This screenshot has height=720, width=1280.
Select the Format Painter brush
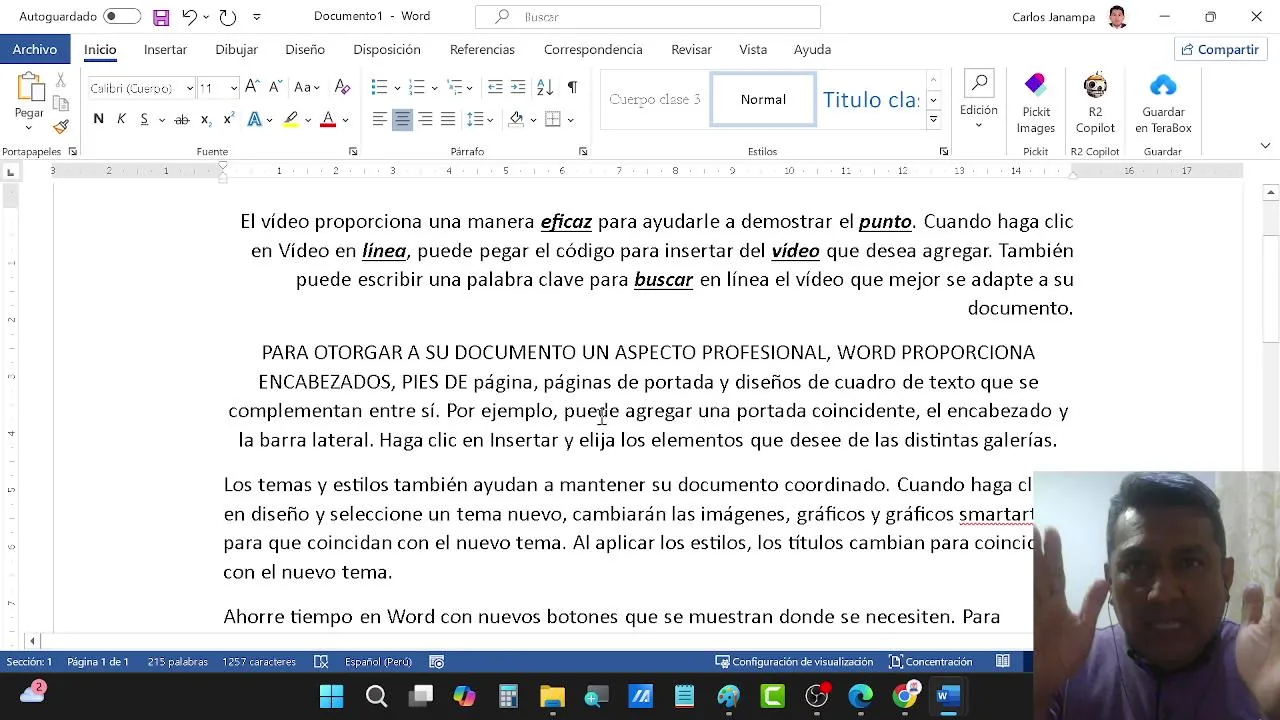click(61, 127)
